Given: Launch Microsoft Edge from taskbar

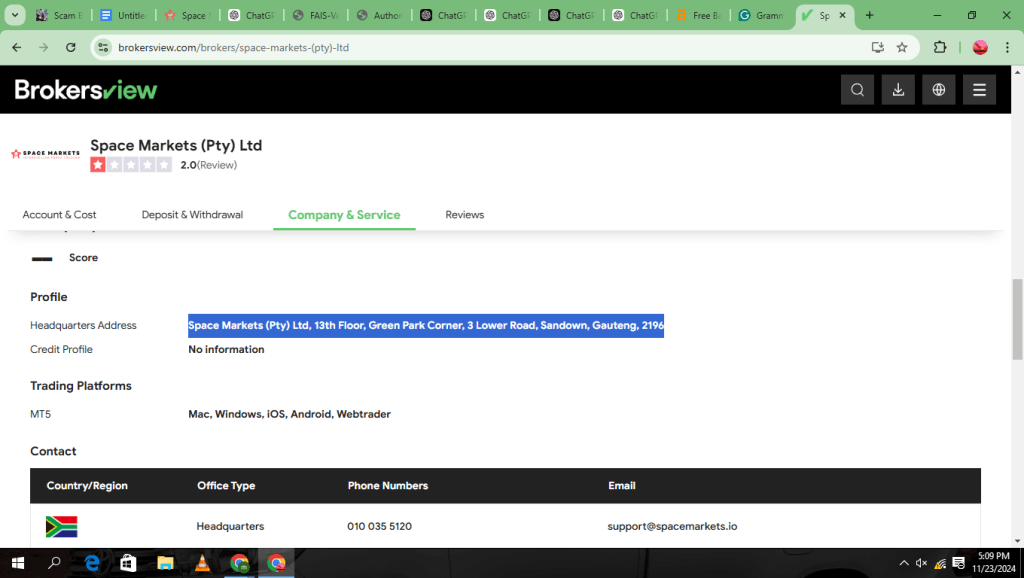Looking at the screenshot, I should coord(92,563).
